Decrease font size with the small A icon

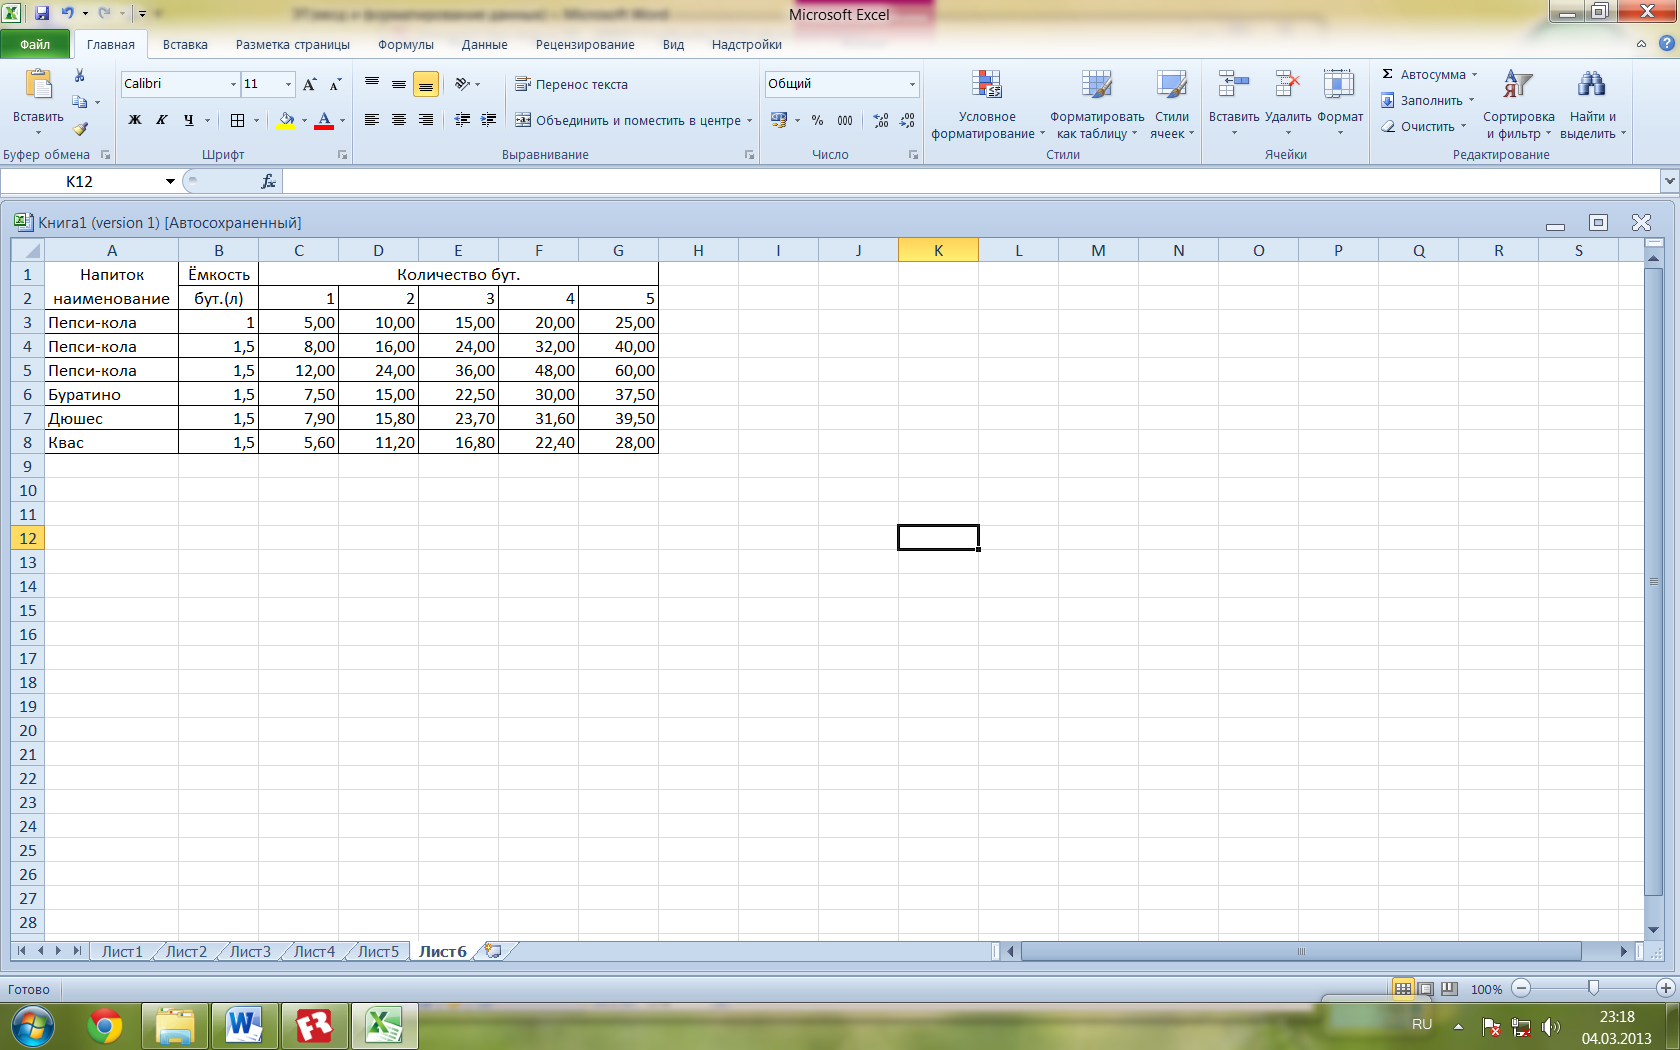click(x=335, y=84)
